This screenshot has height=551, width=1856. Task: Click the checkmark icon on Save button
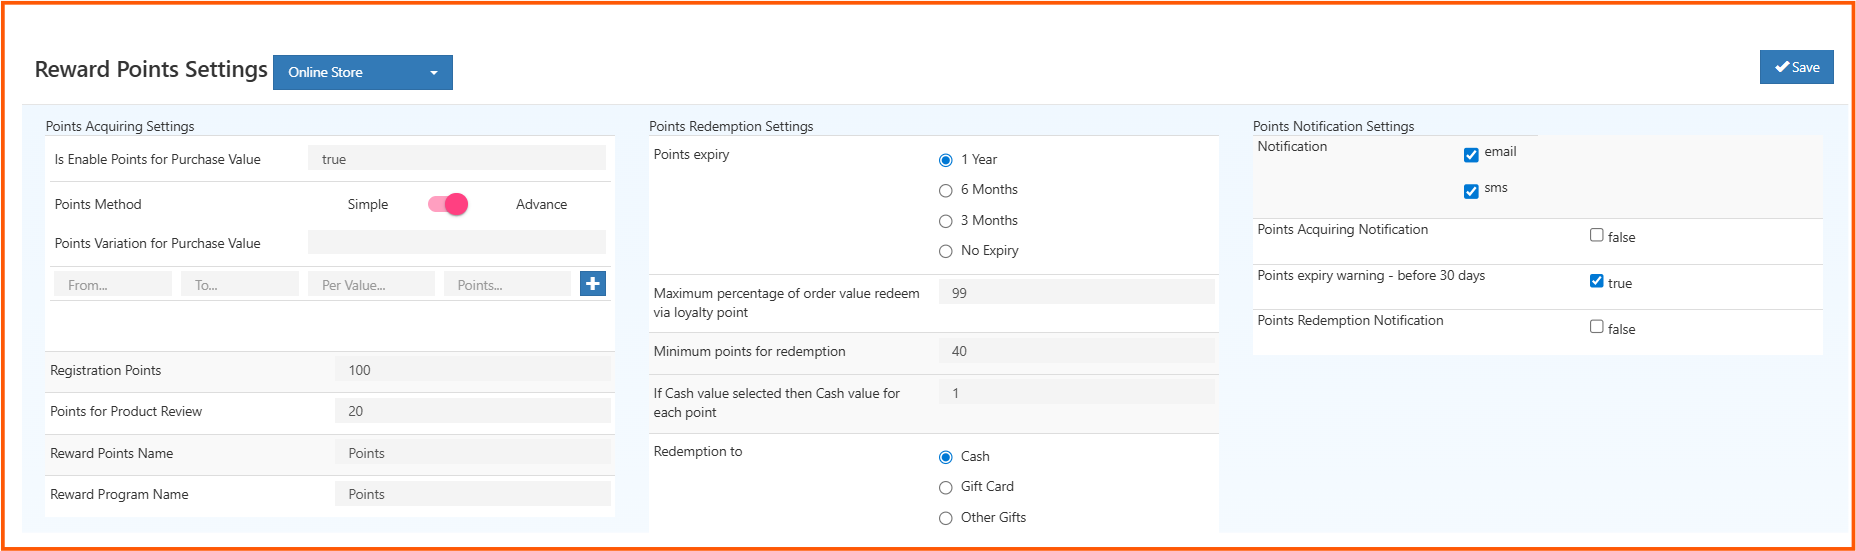click(1782, 67)
